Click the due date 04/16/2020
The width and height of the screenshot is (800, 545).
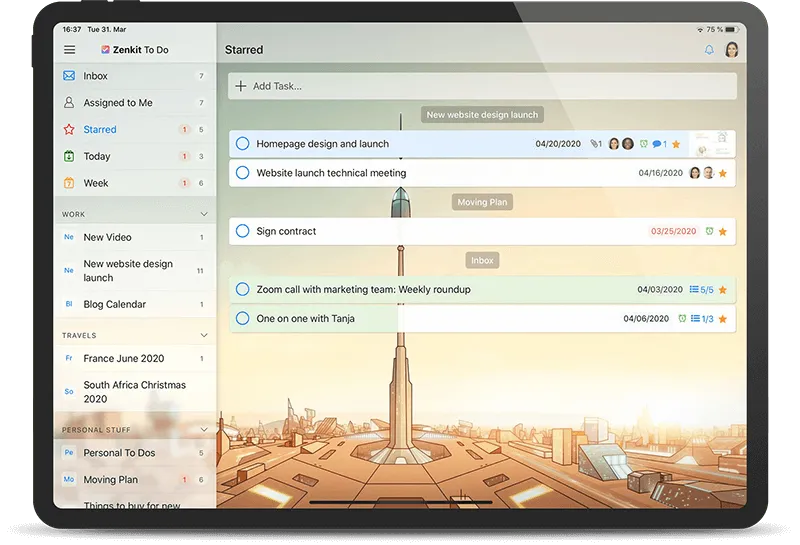[660, 173]
